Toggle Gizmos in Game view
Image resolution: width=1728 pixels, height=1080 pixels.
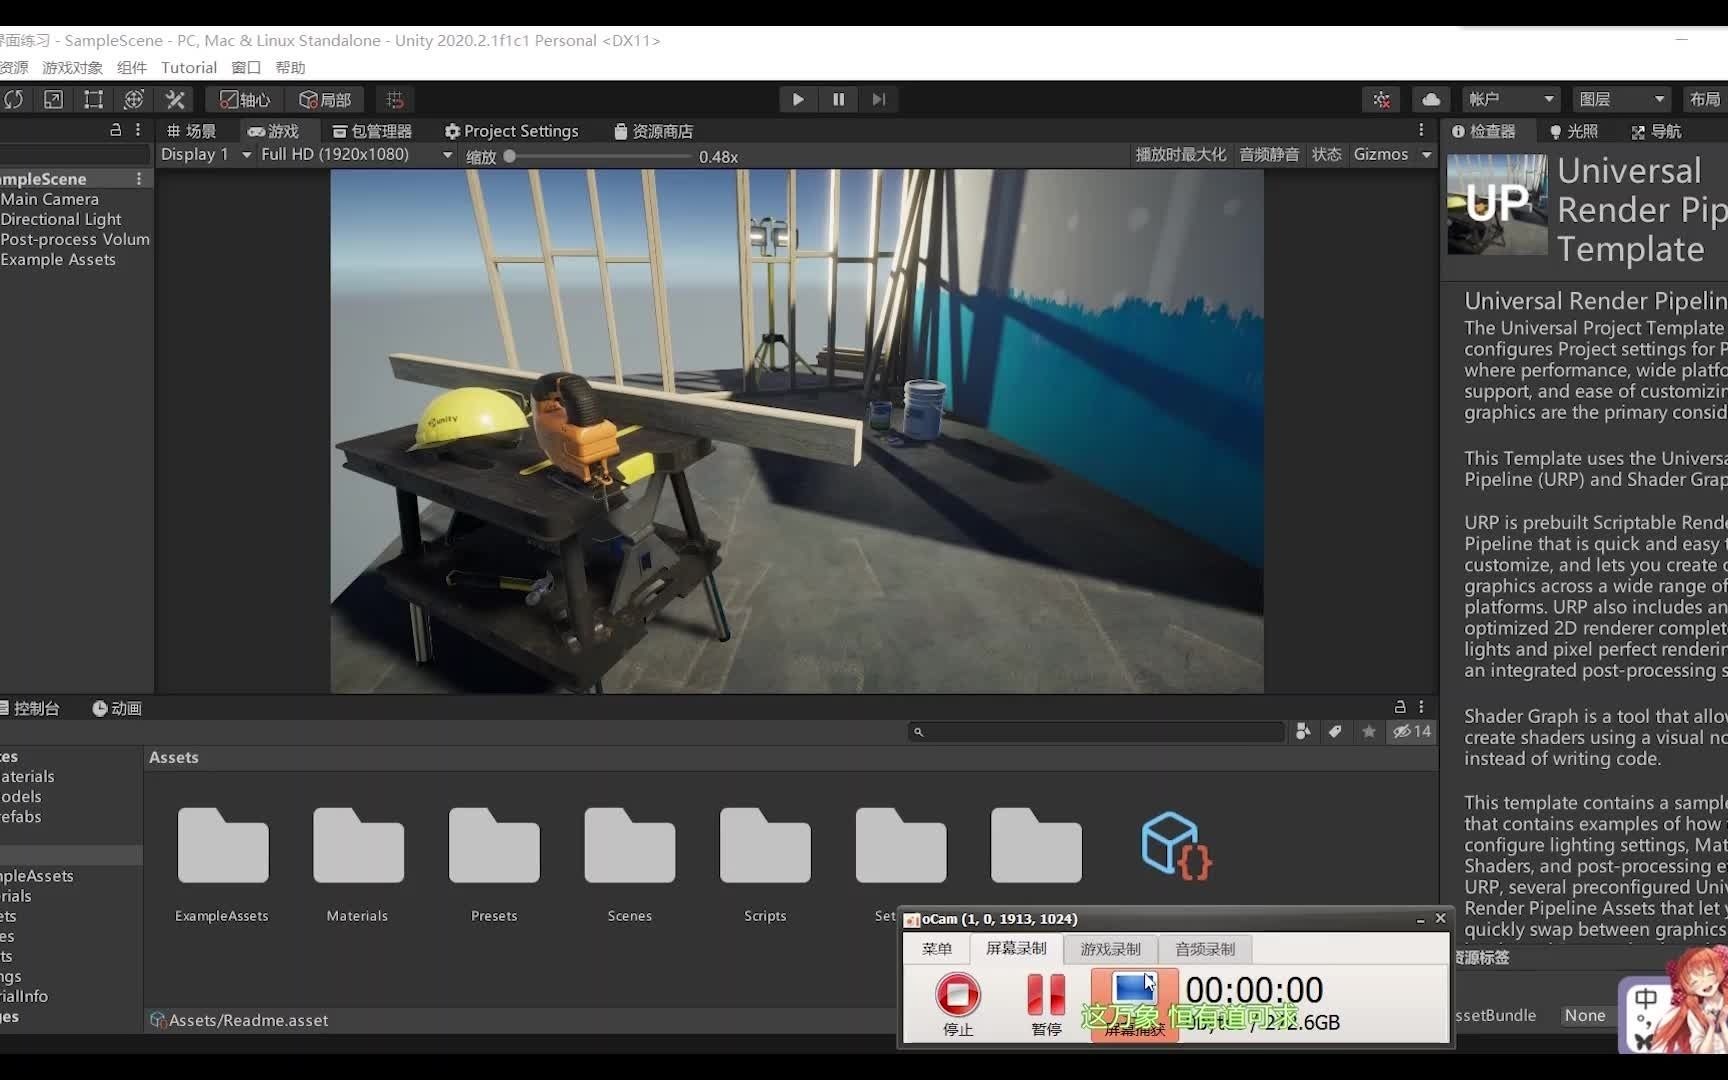pos(1380,154)
